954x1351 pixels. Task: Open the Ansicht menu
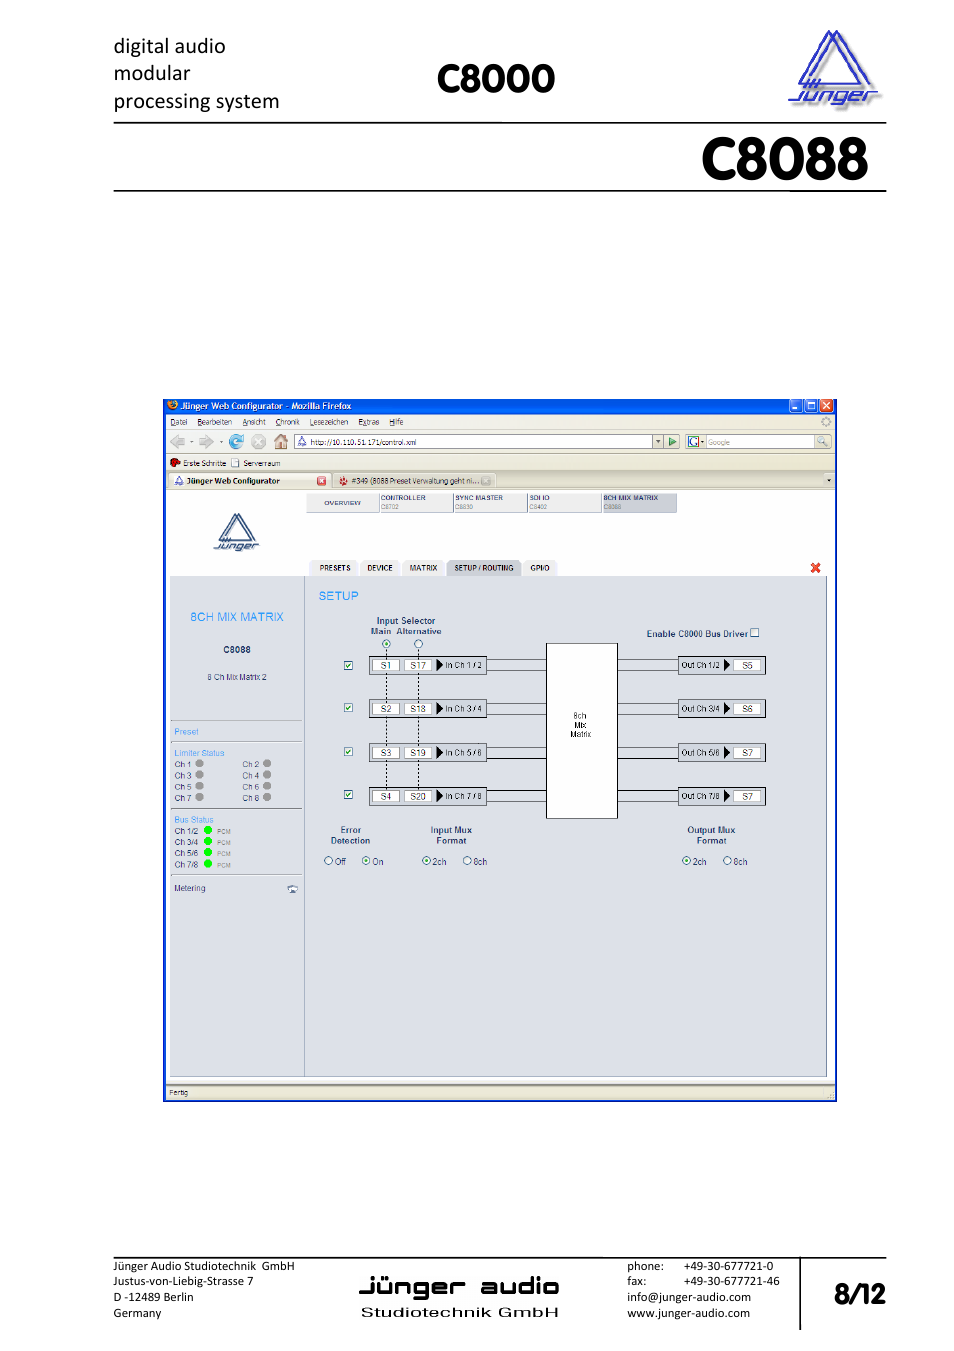(x=254, y=422)
